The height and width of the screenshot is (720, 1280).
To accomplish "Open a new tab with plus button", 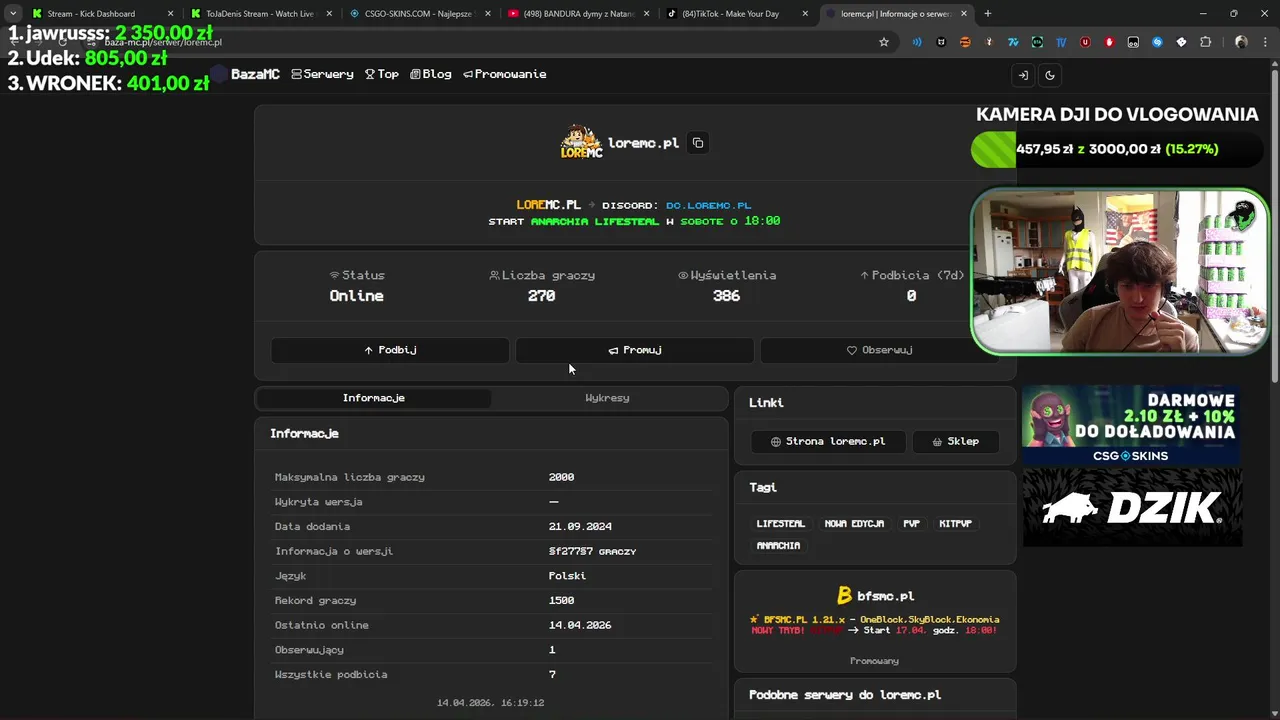I will pyautogui.click(x=988, y=14).
